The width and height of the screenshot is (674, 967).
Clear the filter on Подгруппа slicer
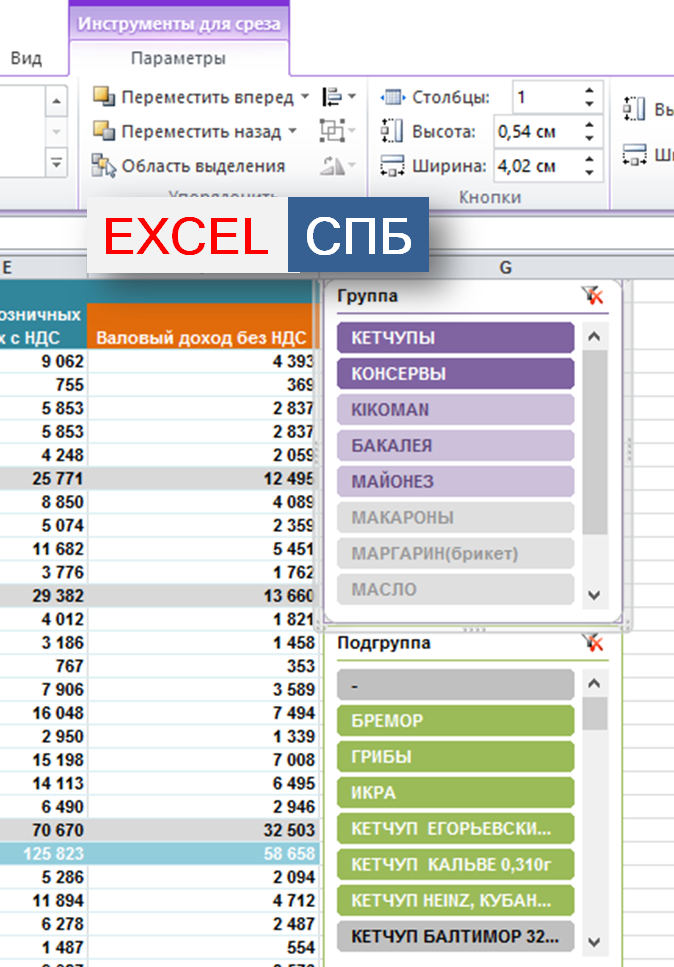pyautogui.click(x=593, y=643)
